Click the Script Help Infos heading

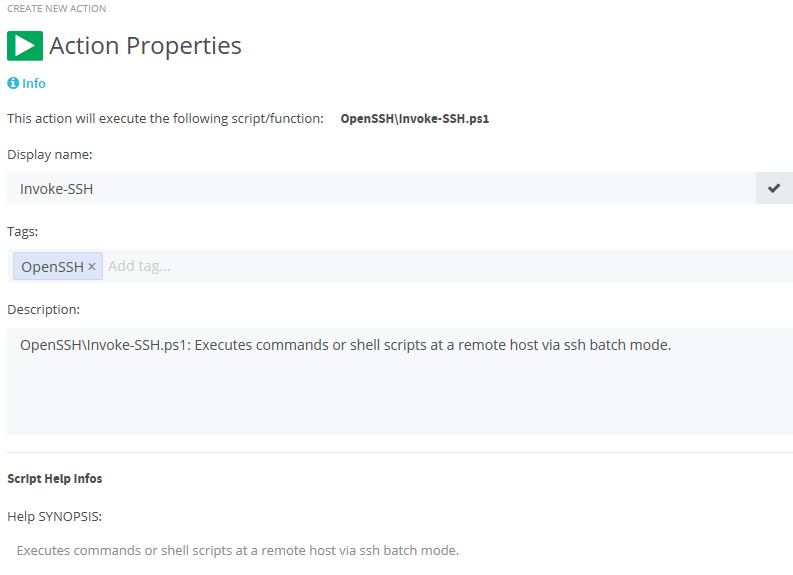point(55,478)
